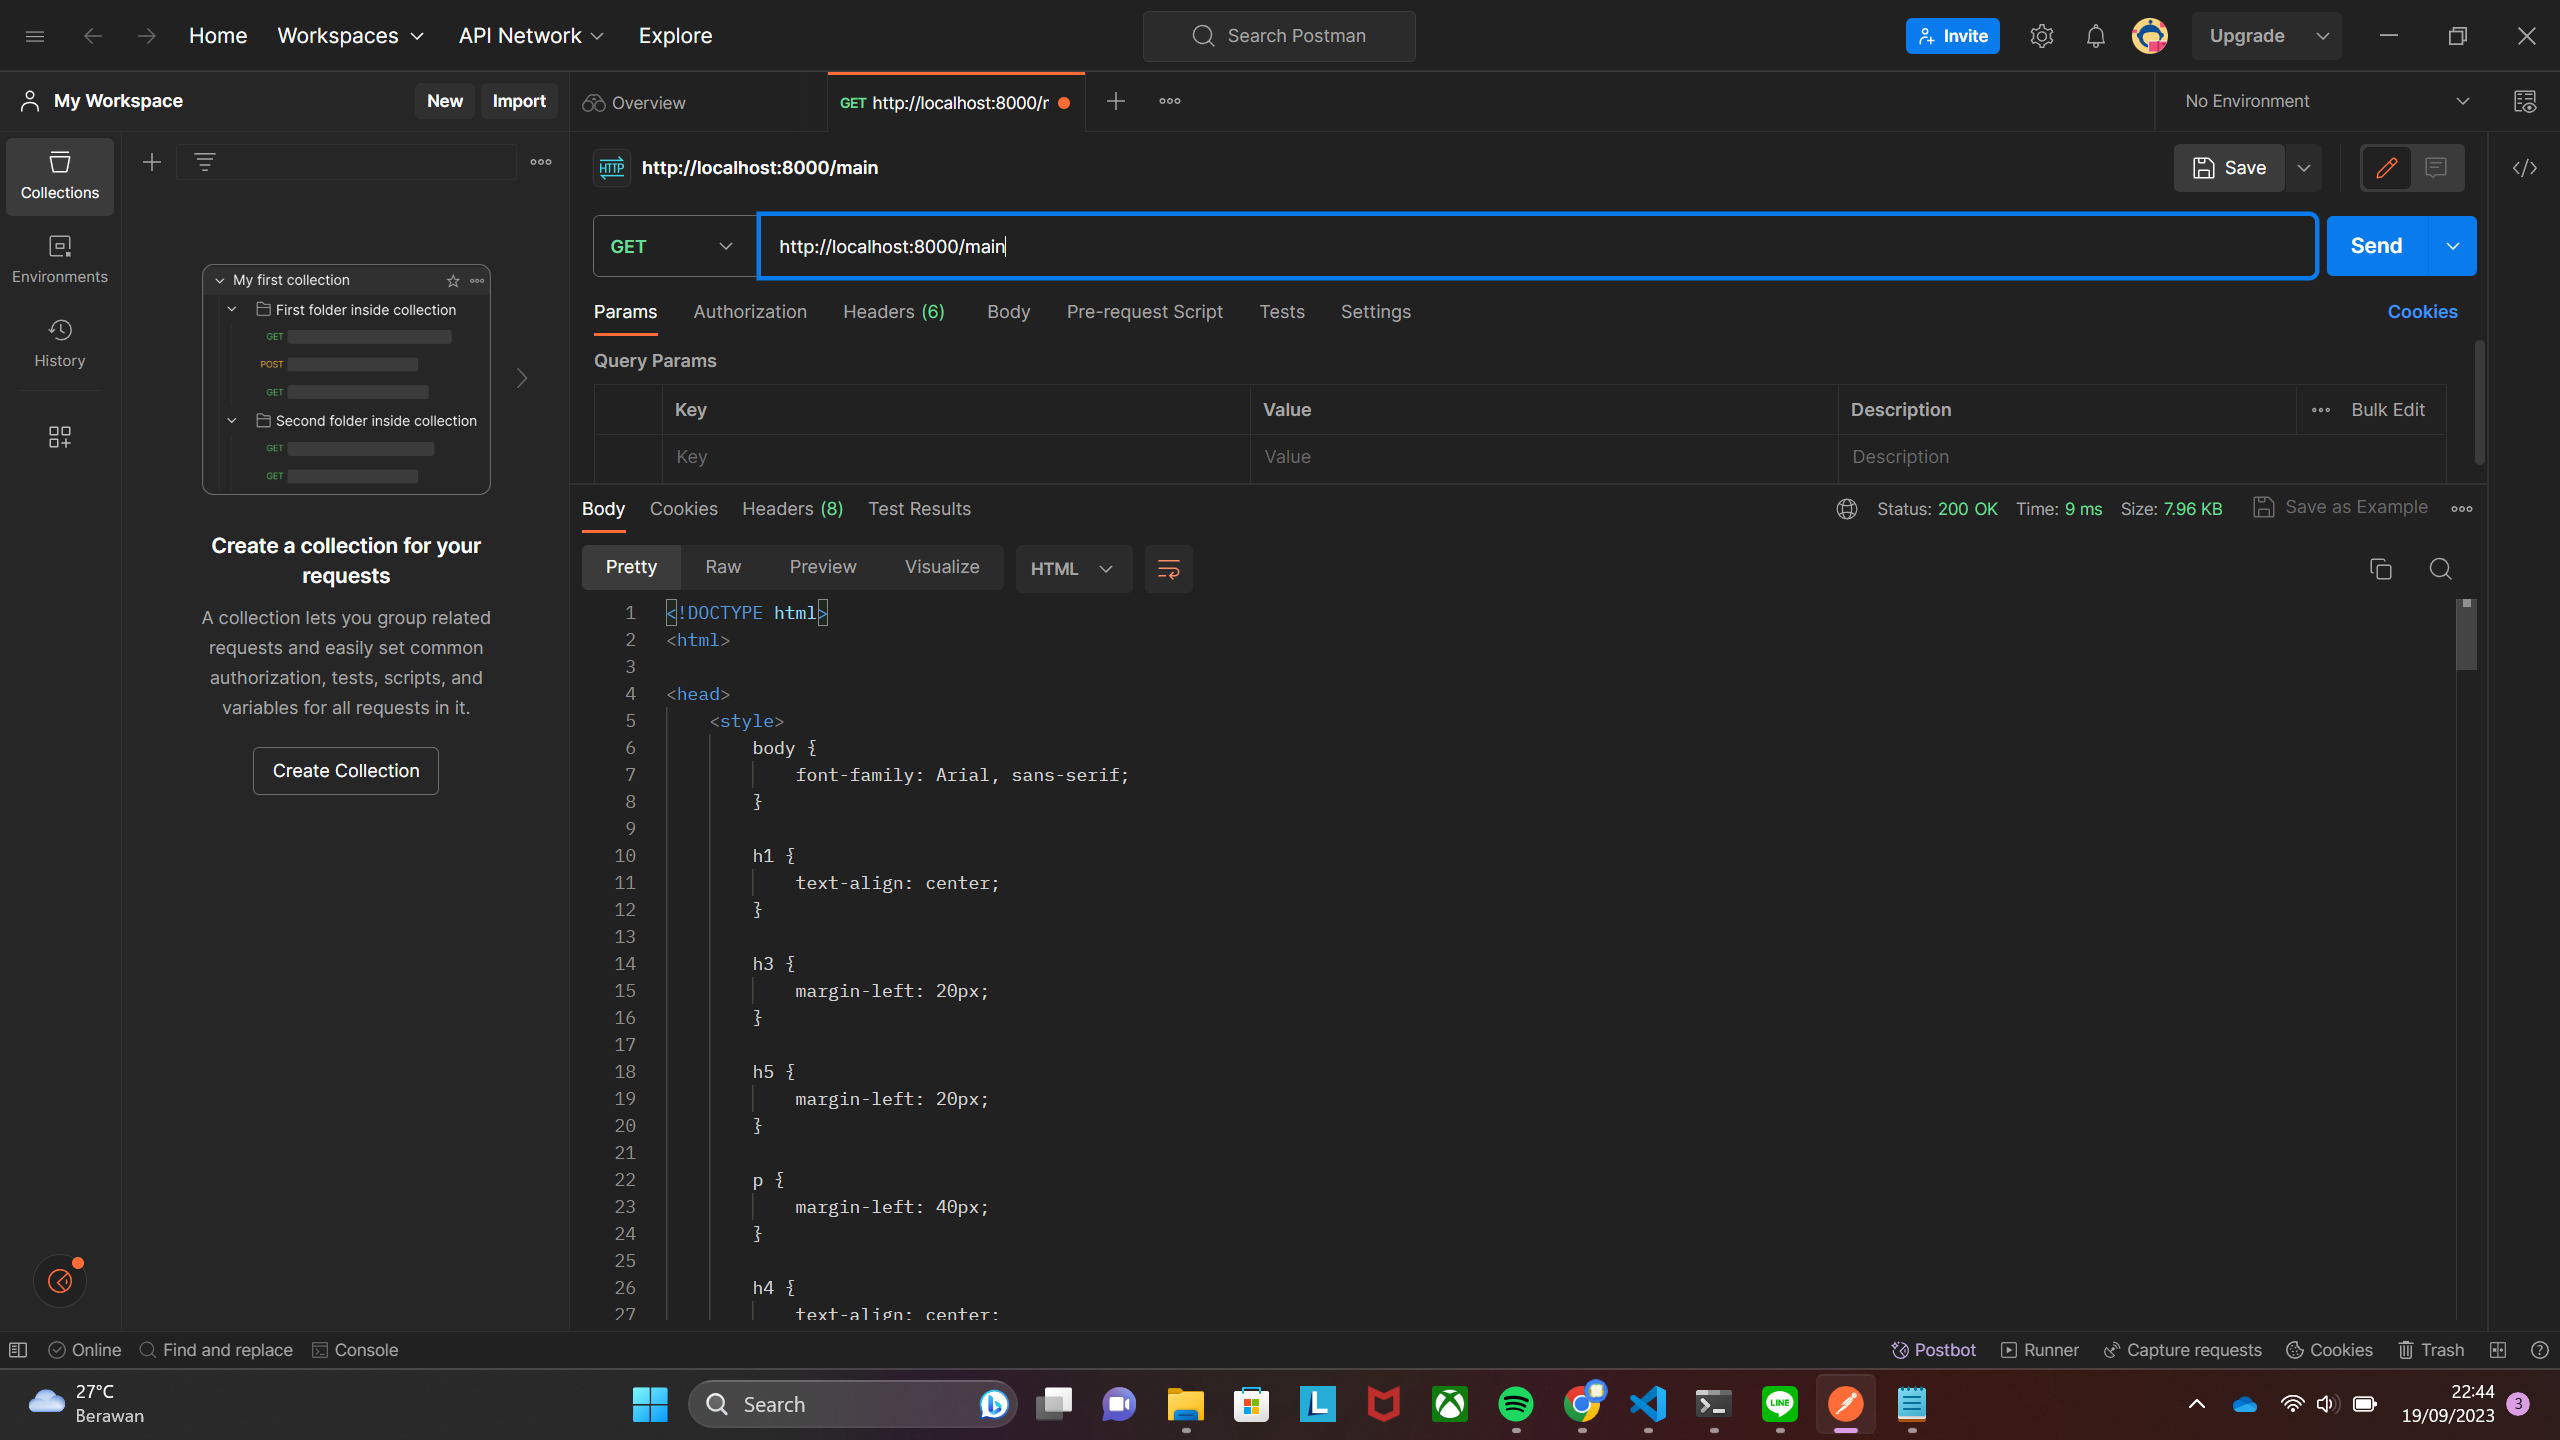
Task: Open the GET method dropdown
Action: 672,245
